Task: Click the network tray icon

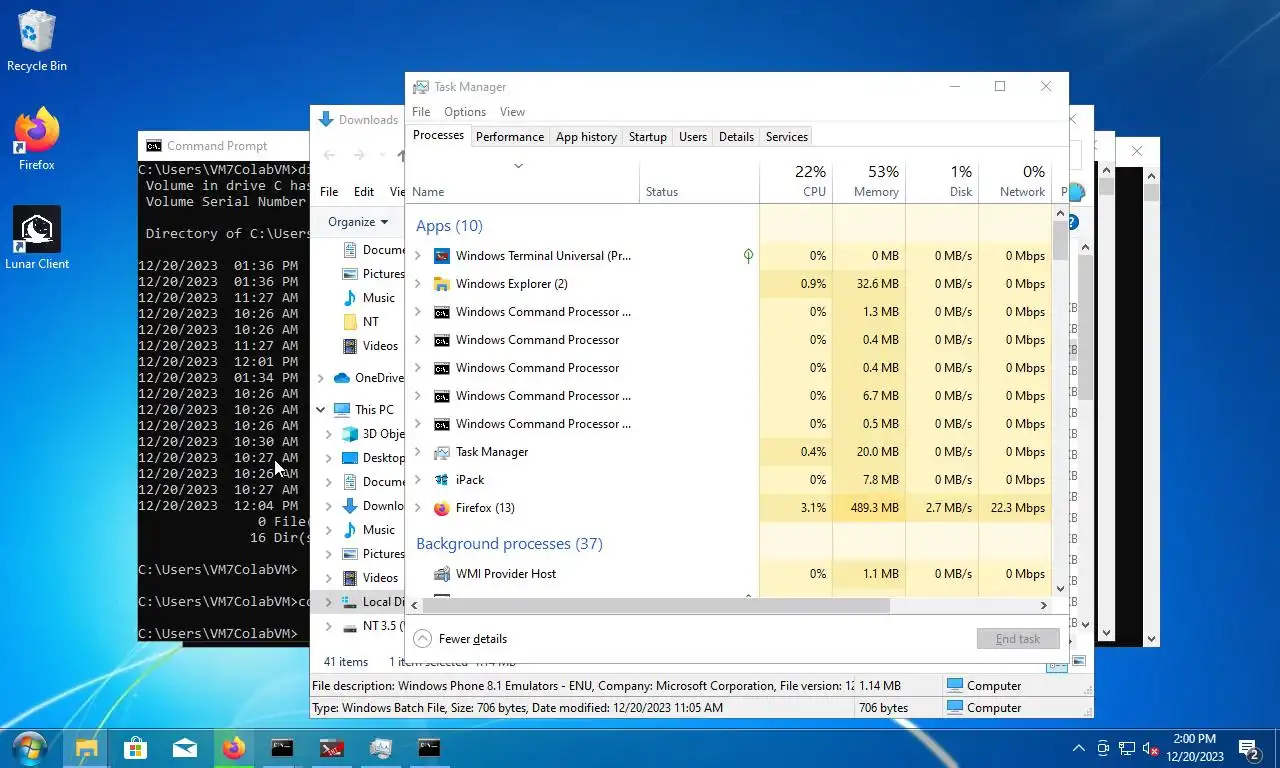Action: [x=1127, y=748]
